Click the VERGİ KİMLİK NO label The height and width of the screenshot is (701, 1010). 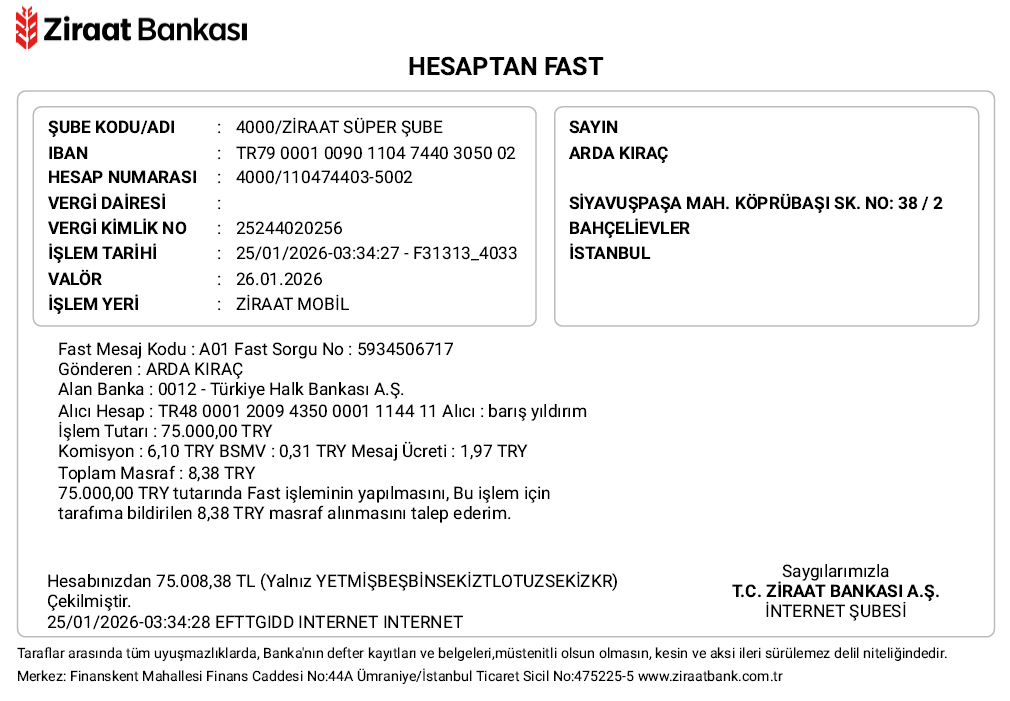coord(117,228)
